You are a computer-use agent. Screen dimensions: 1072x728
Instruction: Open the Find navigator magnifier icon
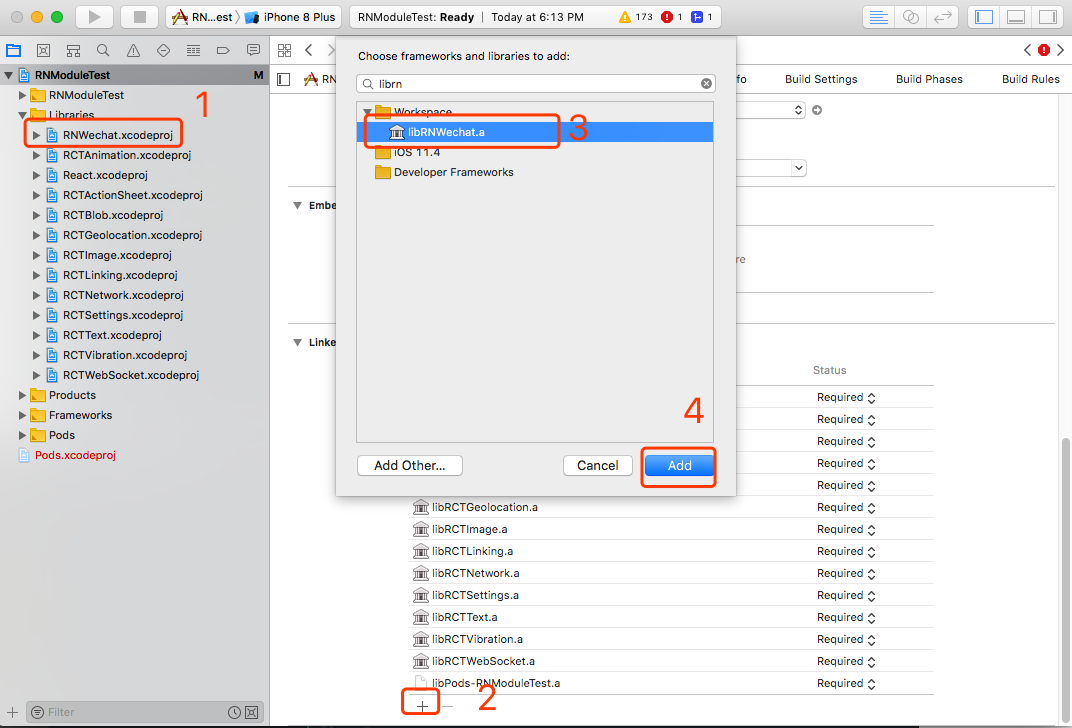tap(103, 51)
